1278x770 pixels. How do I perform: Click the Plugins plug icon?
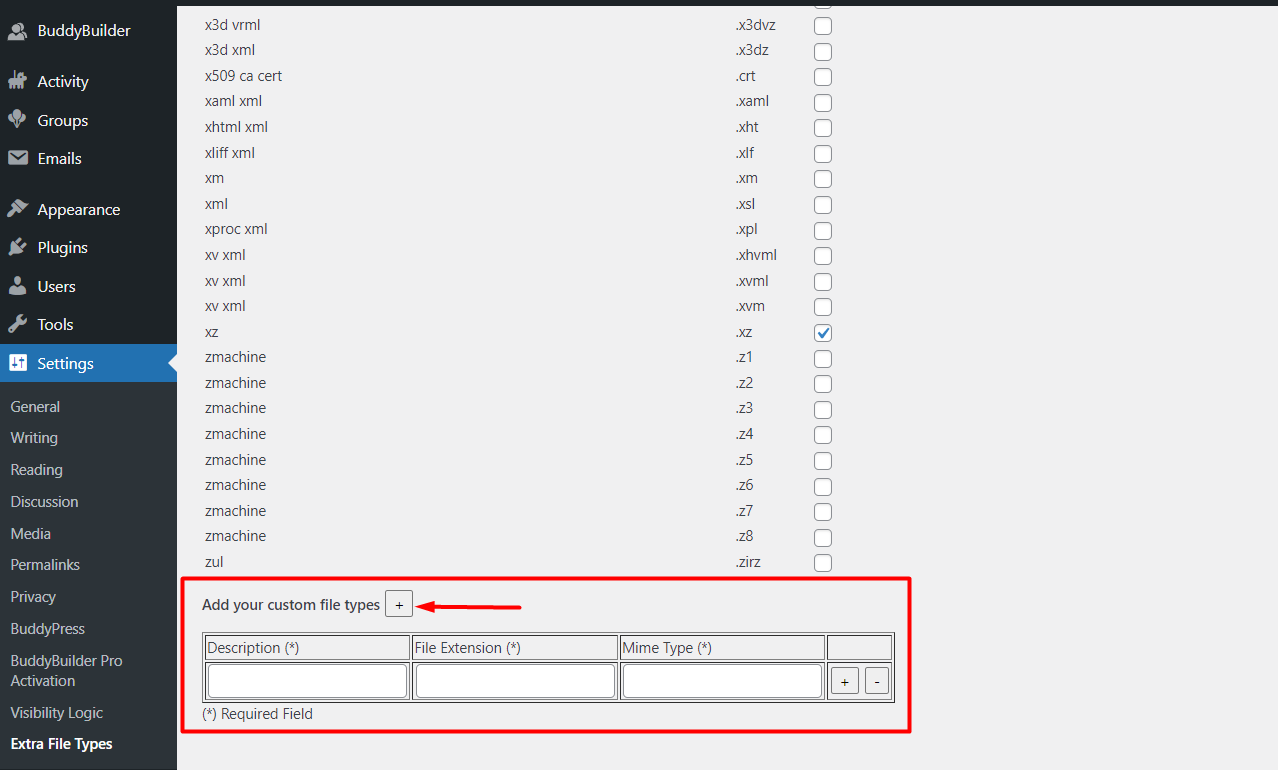pyautogui.click(x=19, y=247)
